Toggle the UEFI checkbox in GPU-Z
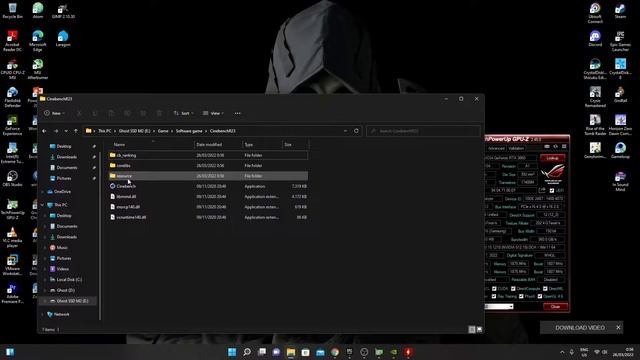This screenshot has width=640, height=360. point(552,191)
